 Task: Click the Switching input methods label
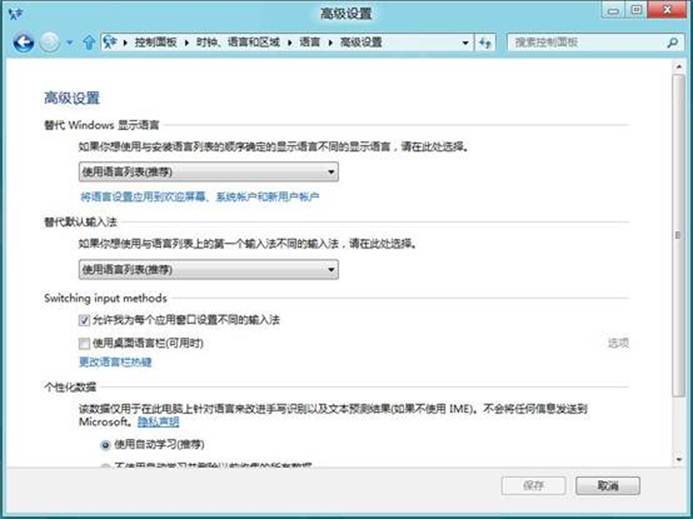[x=106, y=298]
